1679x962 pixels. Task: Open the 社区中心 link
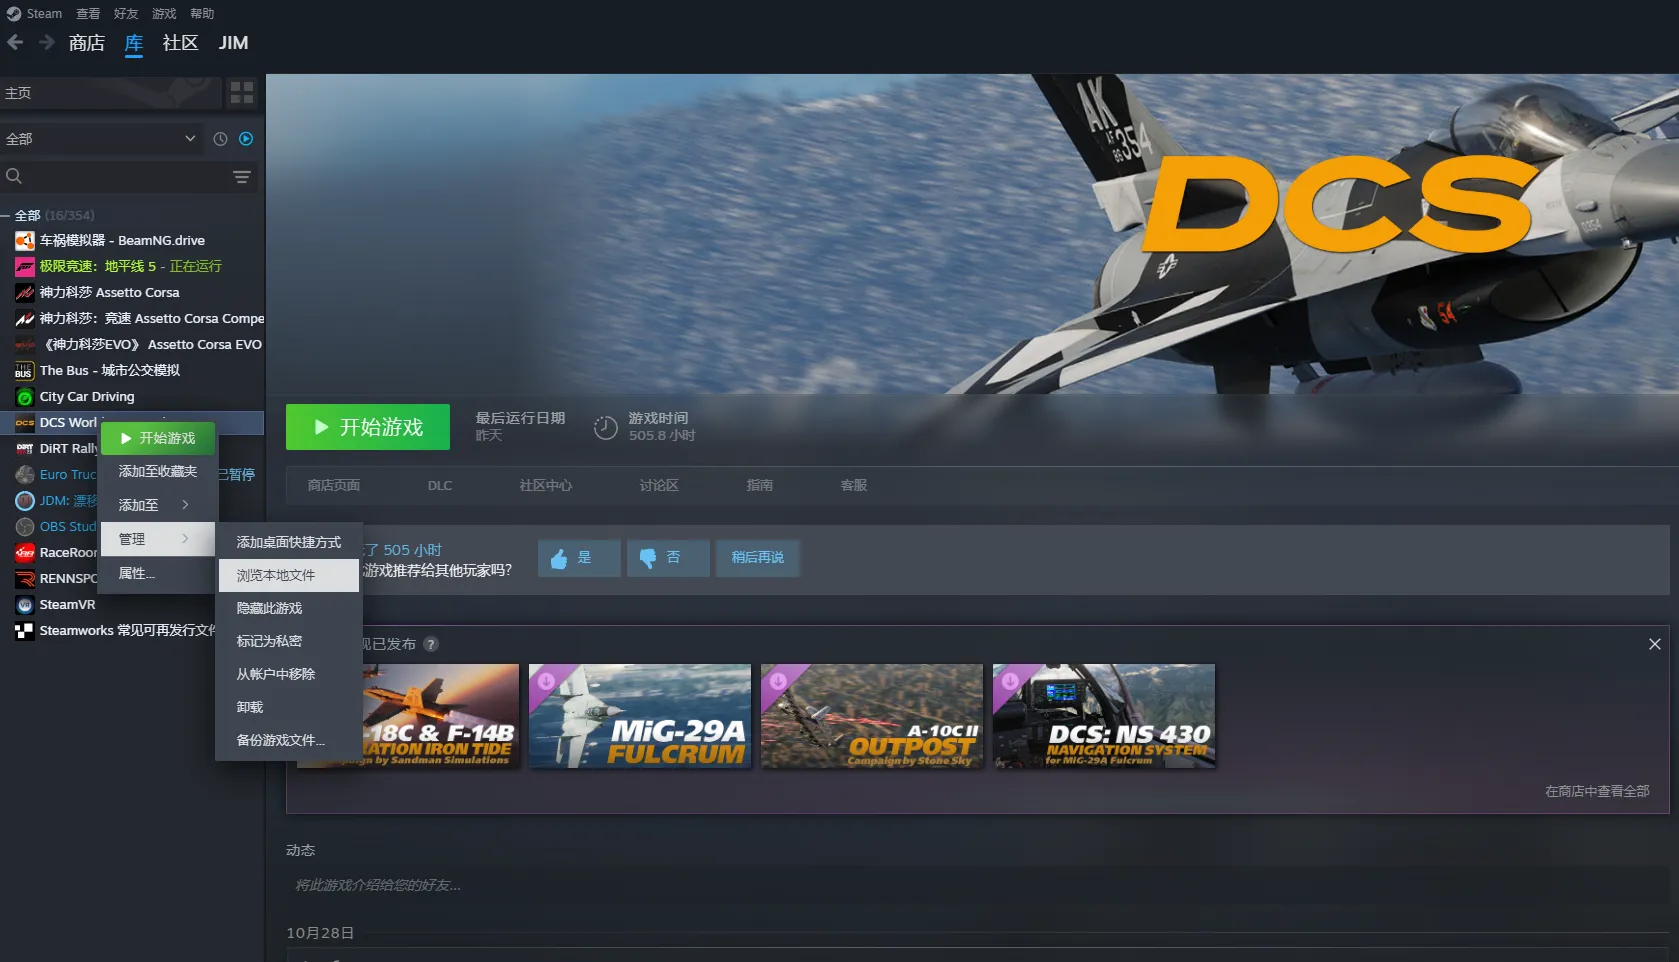coord(546,485)
